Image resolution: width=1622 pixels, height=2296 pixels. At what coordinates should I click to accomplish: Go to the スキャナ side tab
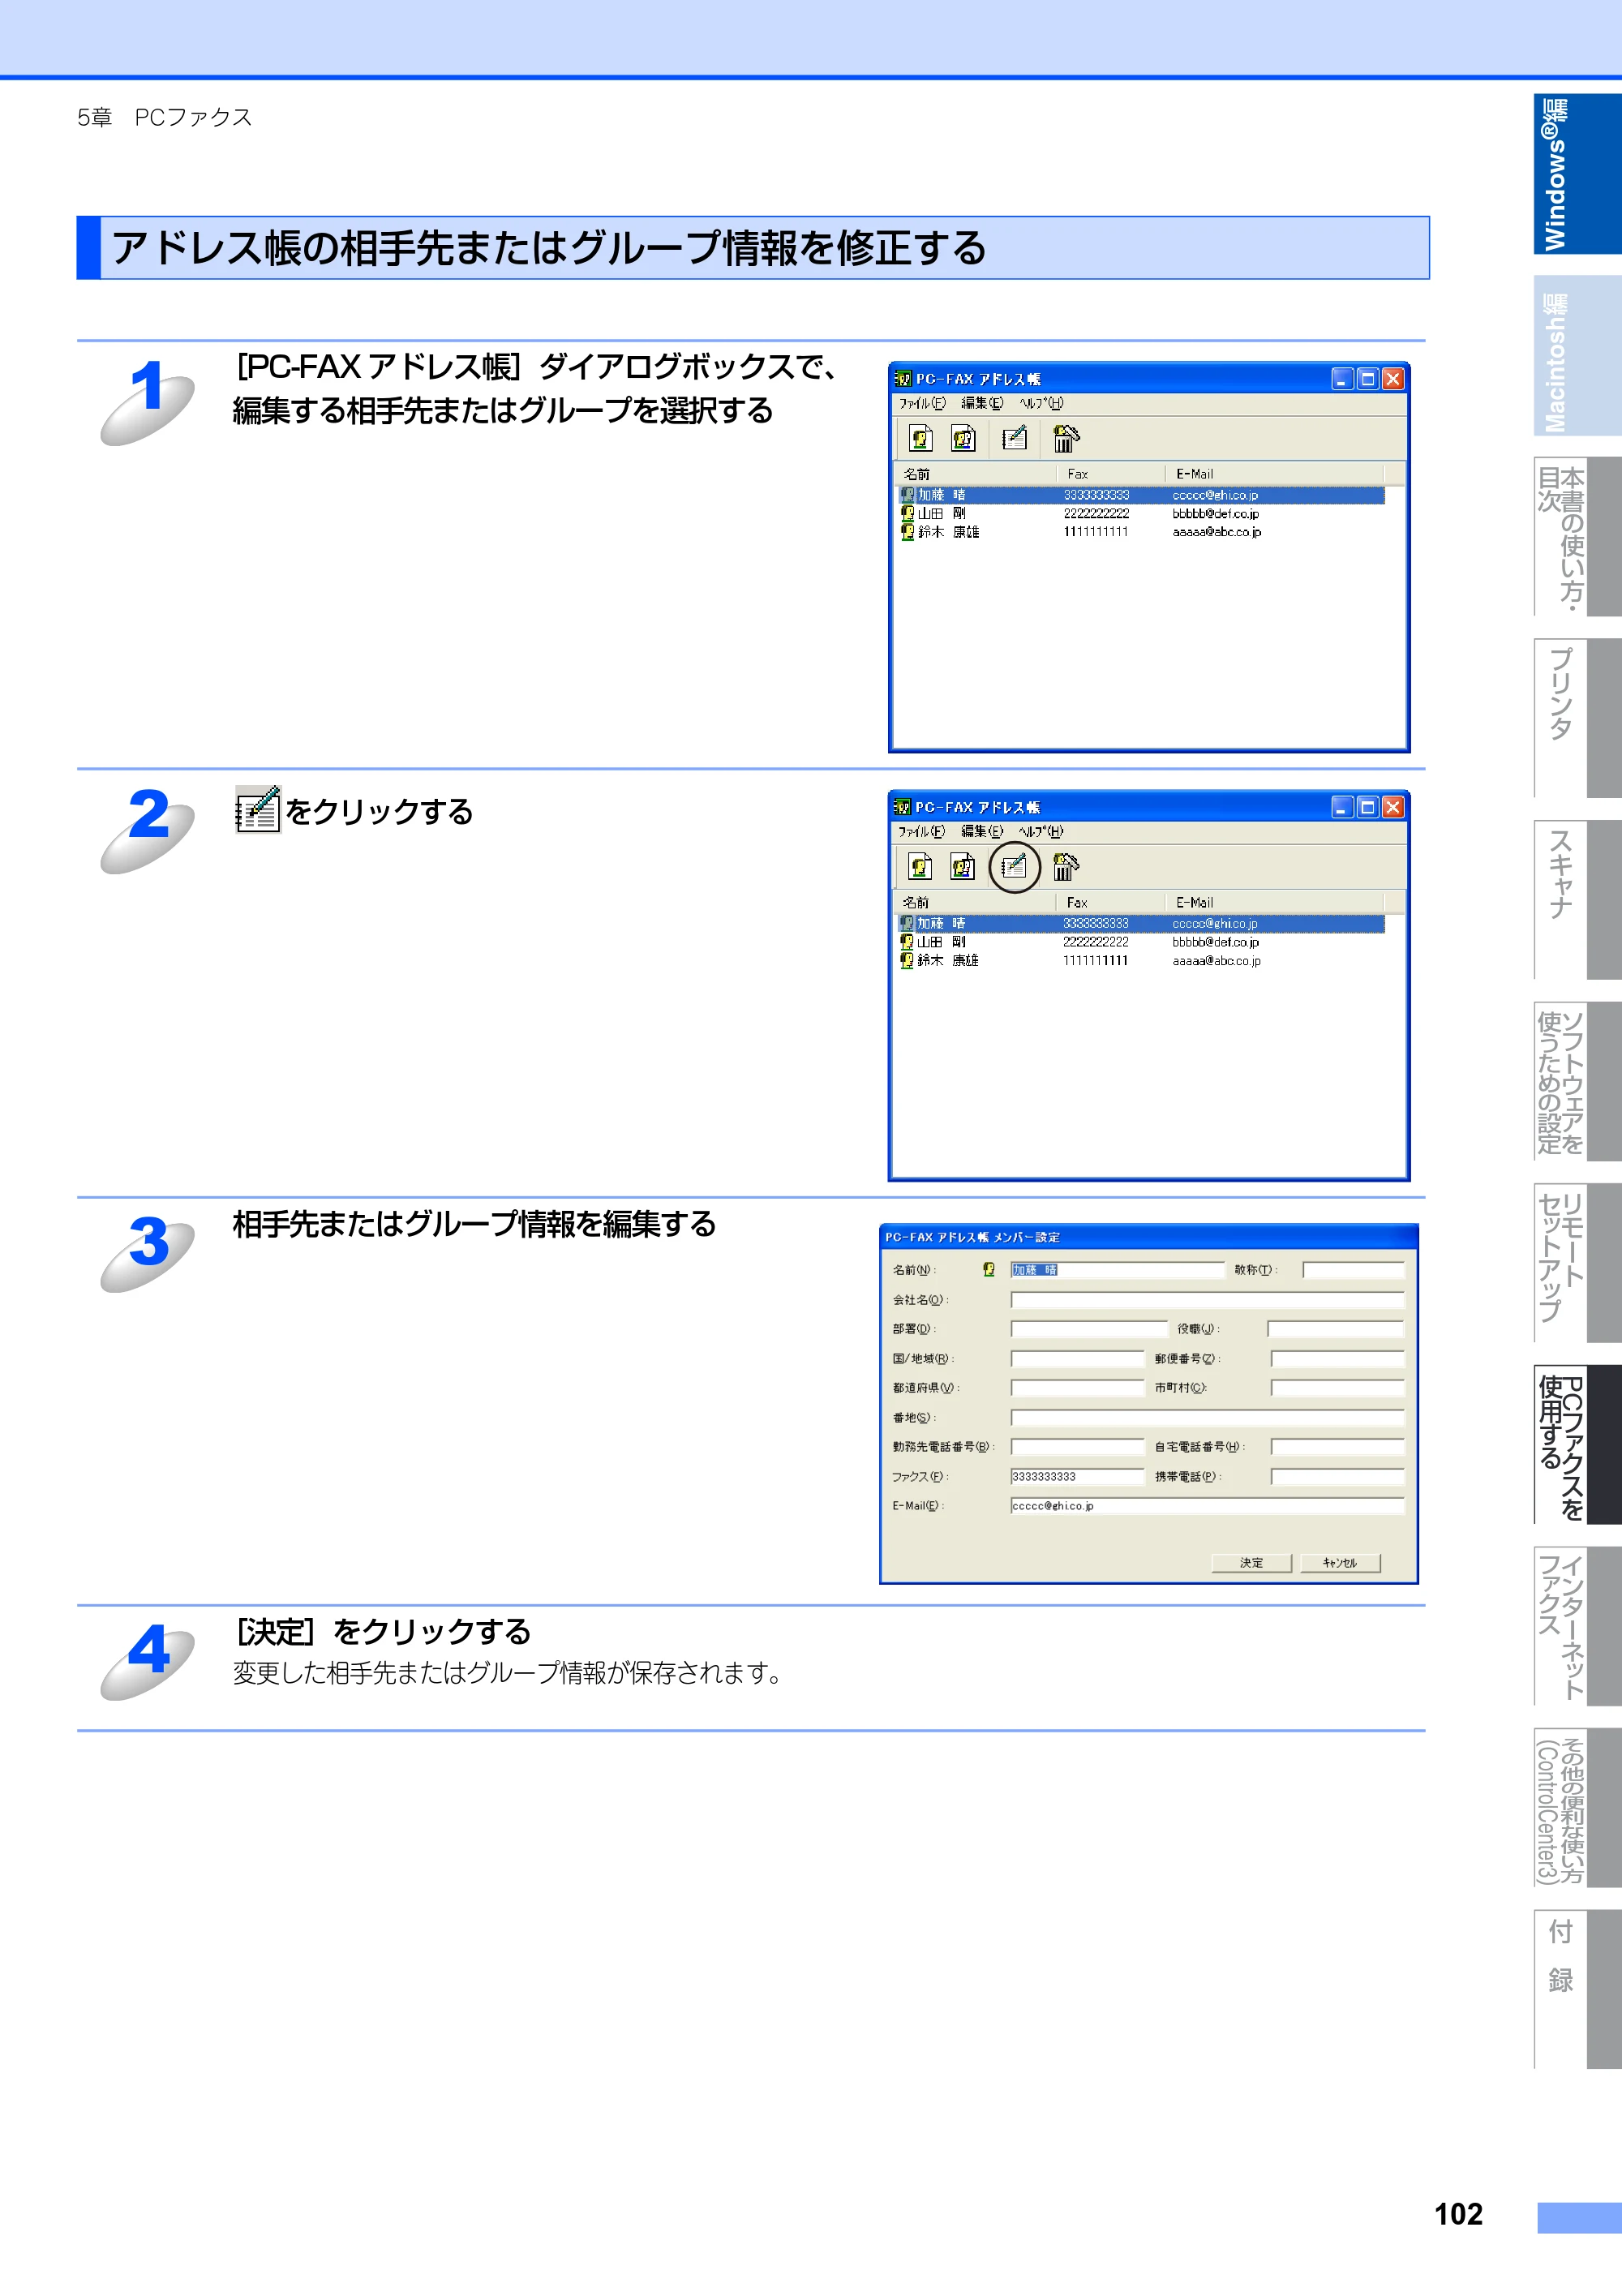coord(1577,900)
